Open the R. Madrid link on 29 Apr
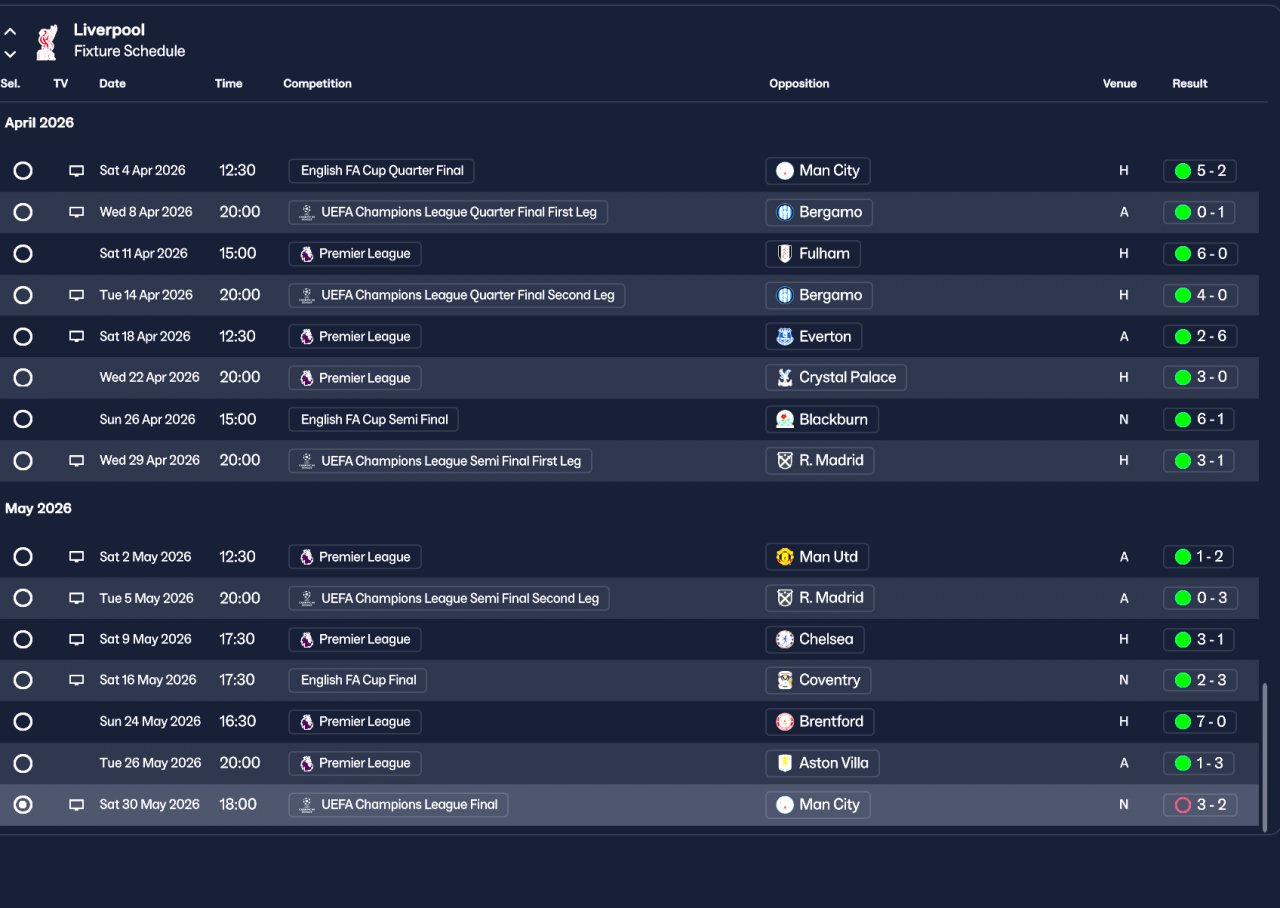Viewport: 1280px width, 908px height. [x=820, y=461]
